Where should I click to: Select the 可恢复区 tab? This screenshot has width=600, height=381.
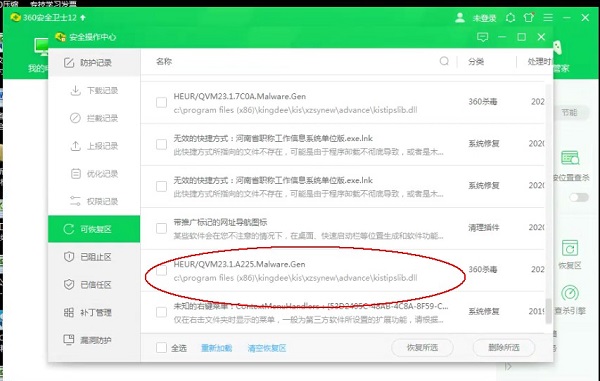click(x=94, y=229)
